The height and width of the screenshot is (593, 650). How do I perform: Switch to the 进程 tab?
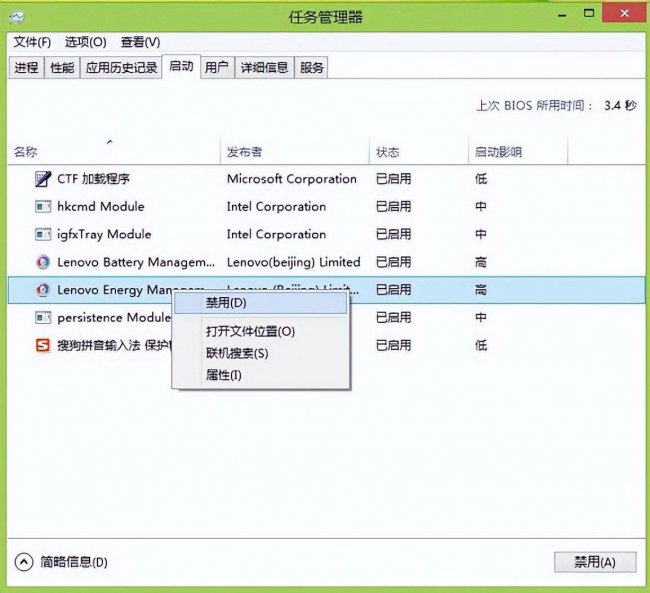pos(27,67)
